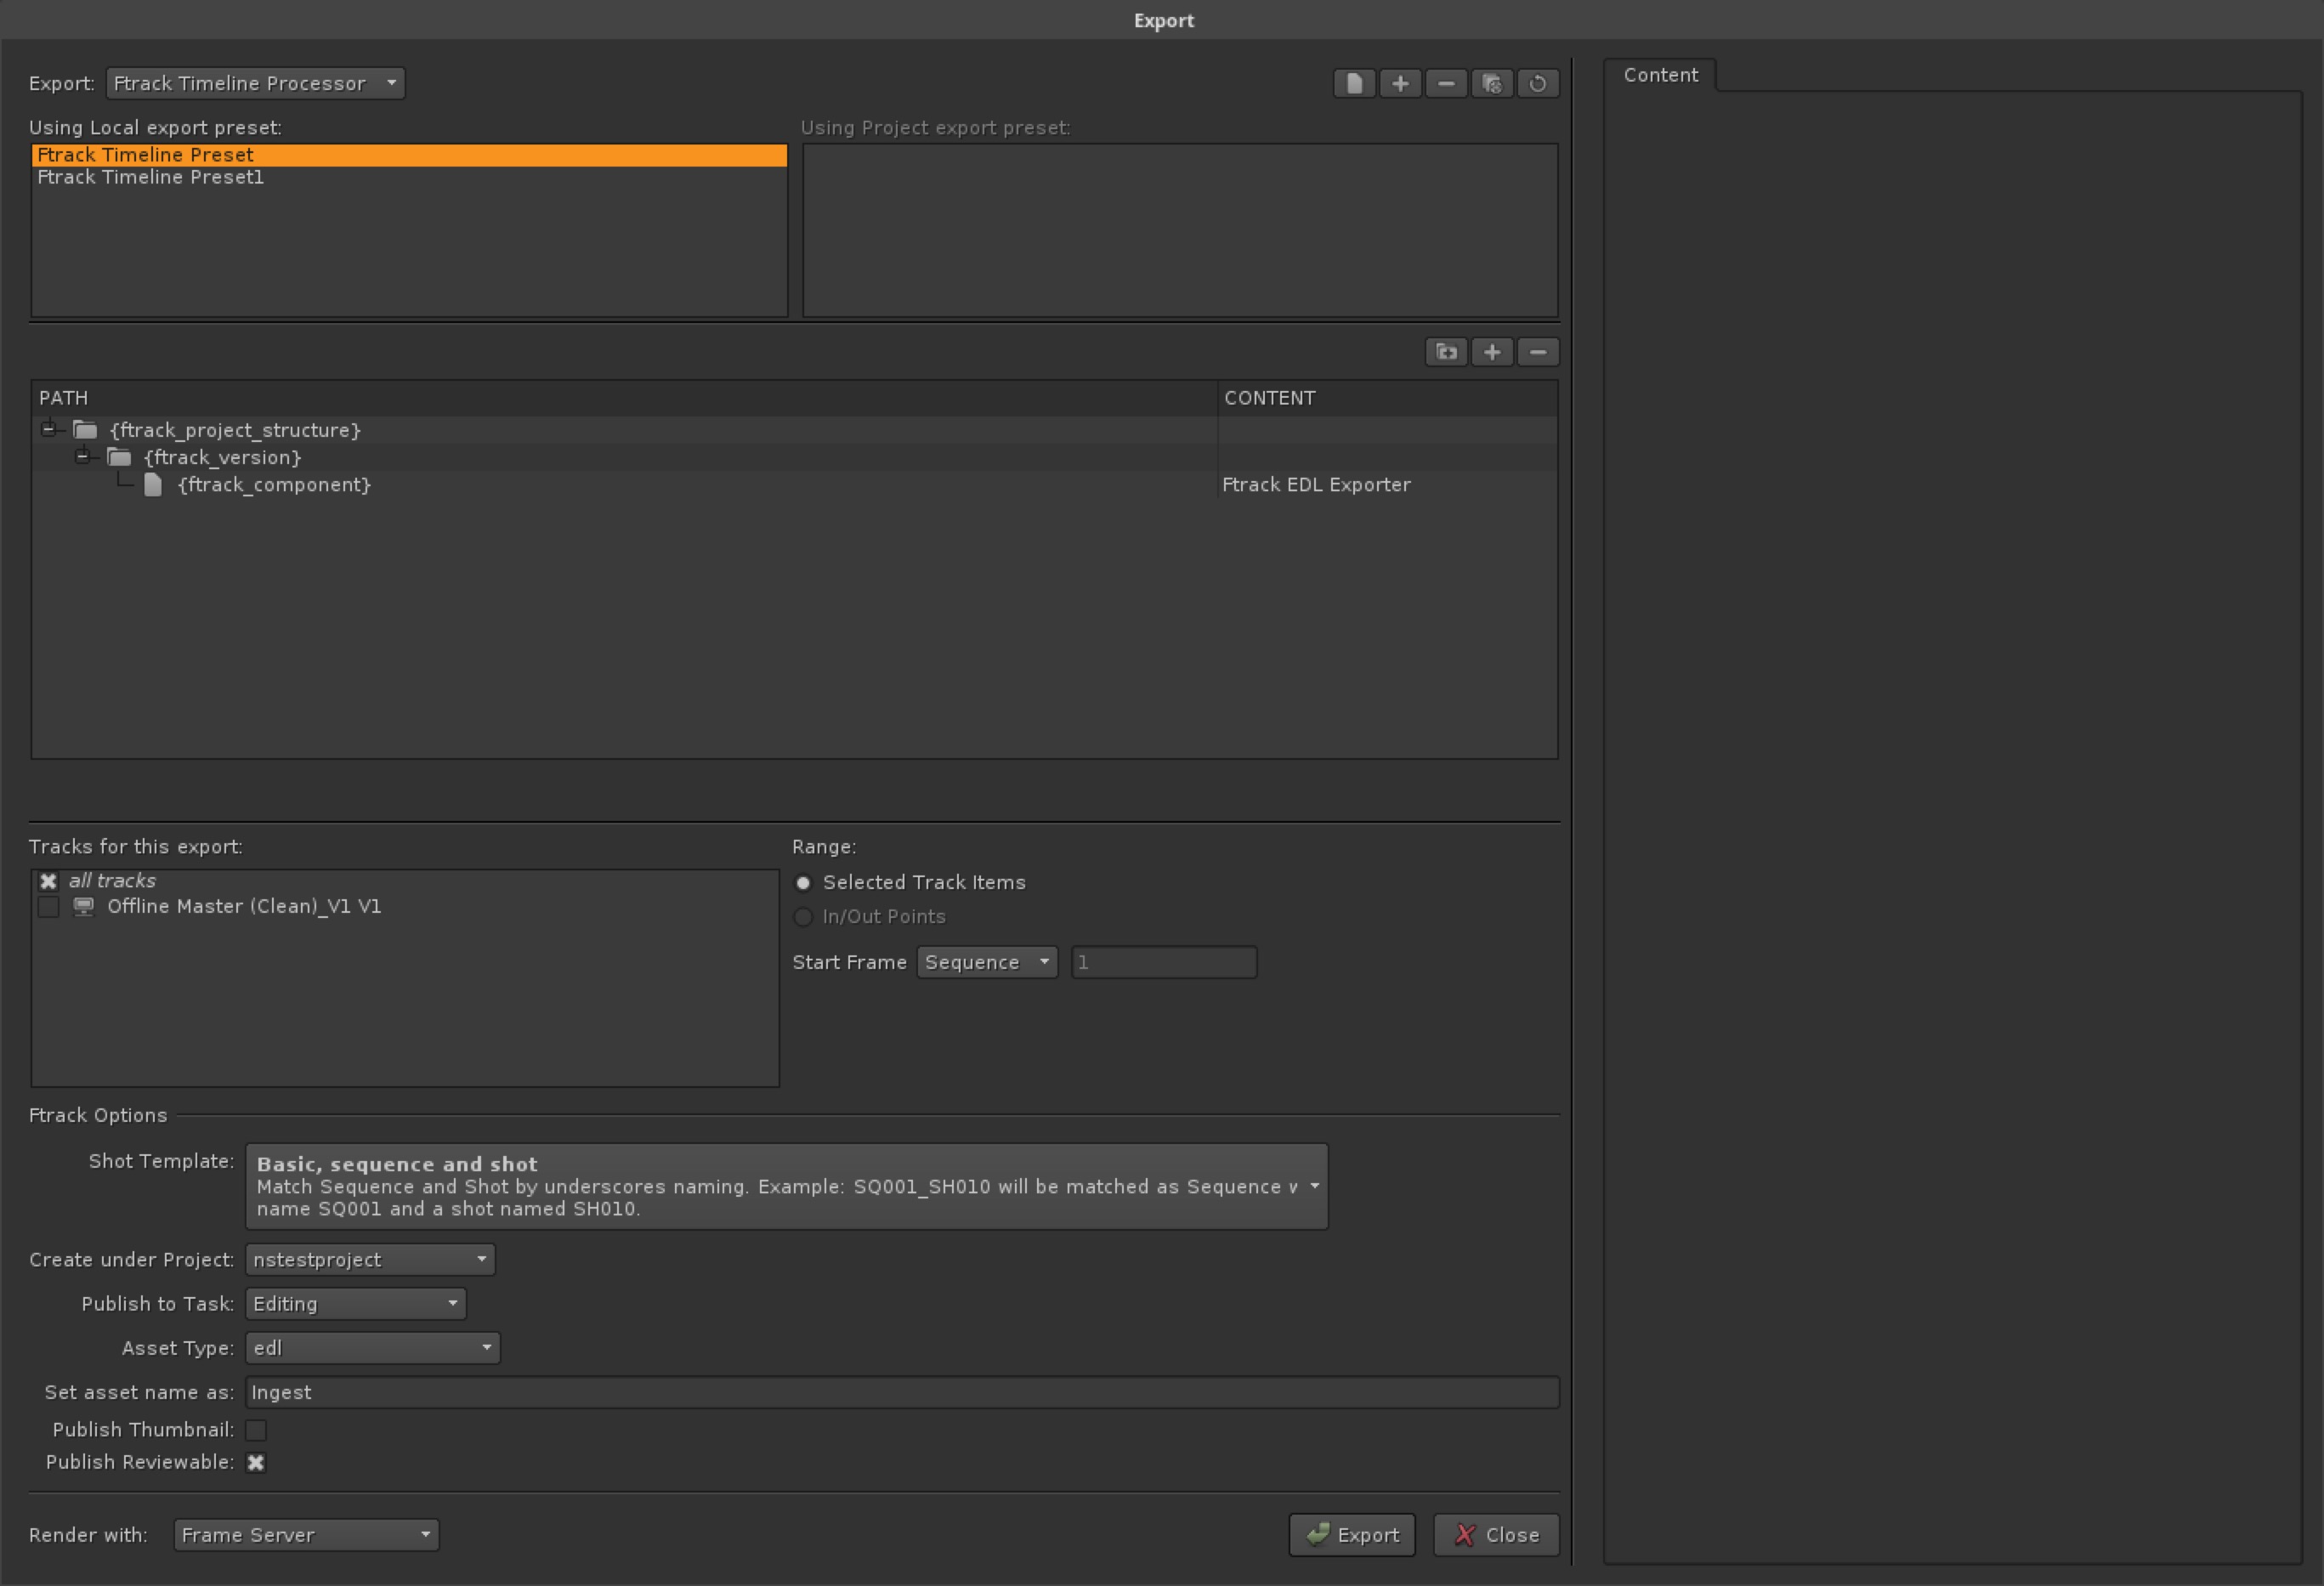Uncheck Publish Reviewable checkbox

click(x=256, y=1463)
